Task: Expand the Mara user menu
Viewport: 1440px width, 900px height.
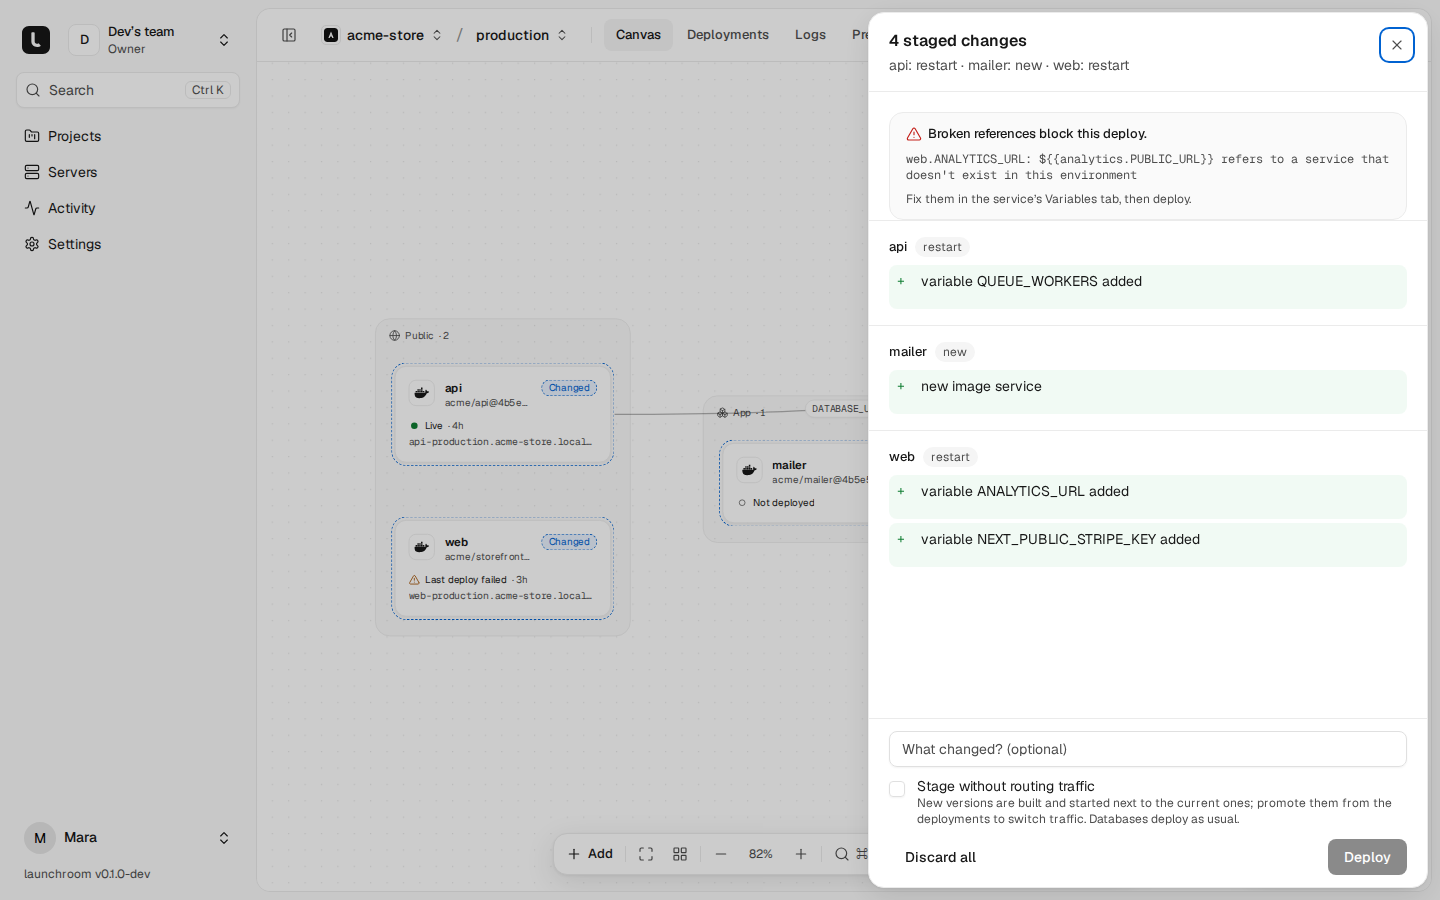Action: pos(224,838)
